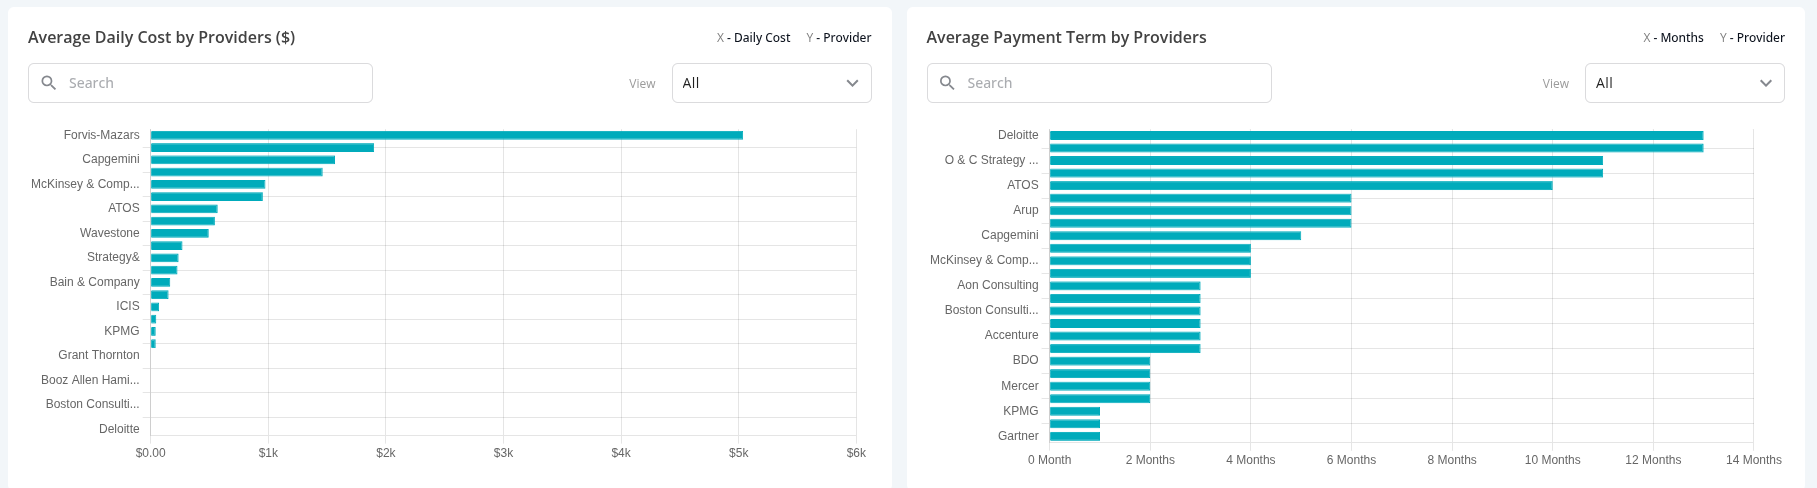
Task: Click search magnifier icon in Daily Cost panel
Action: (x=48, y=83)
